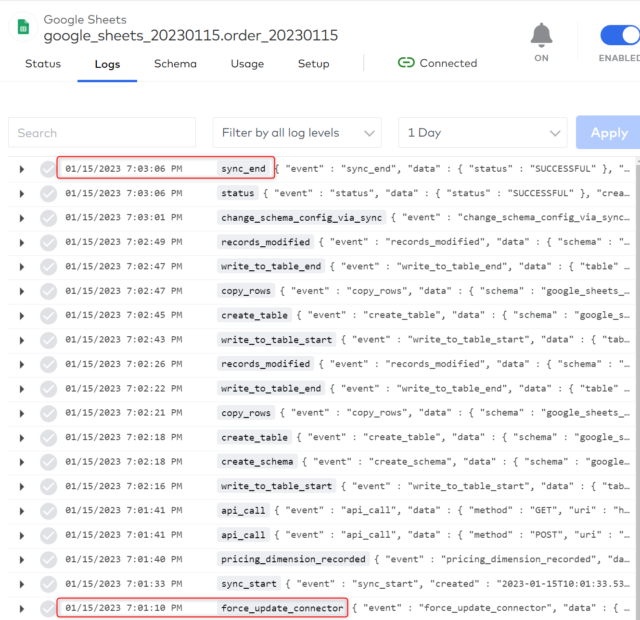Click check icon on pricing_dimension_recorded row

click(x=48, y=560)
